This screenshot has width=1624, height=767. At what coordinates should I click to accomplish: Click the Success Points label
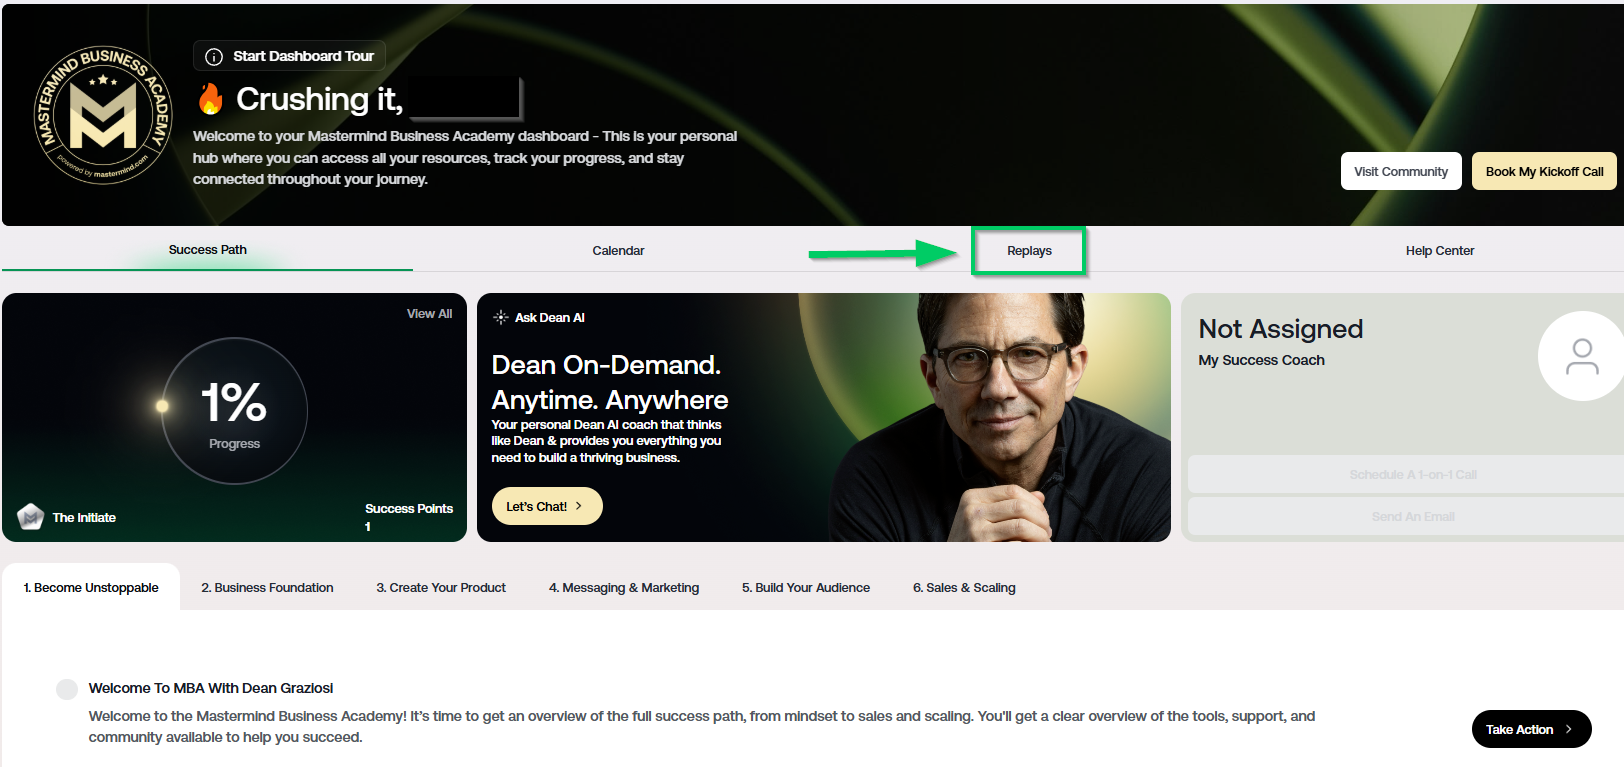coord(409,508)
